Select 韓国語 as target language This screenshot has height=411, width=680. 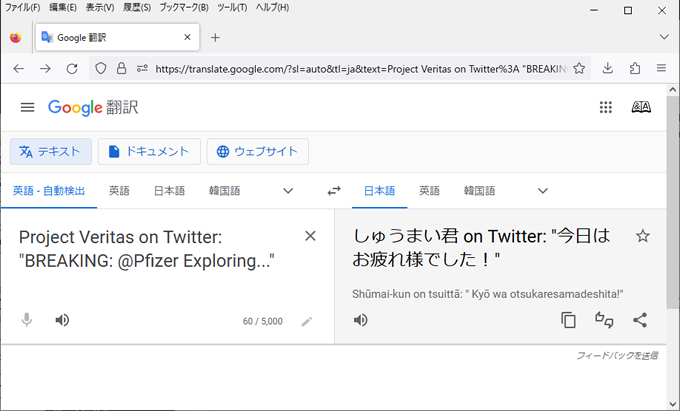tap(479, 191)
